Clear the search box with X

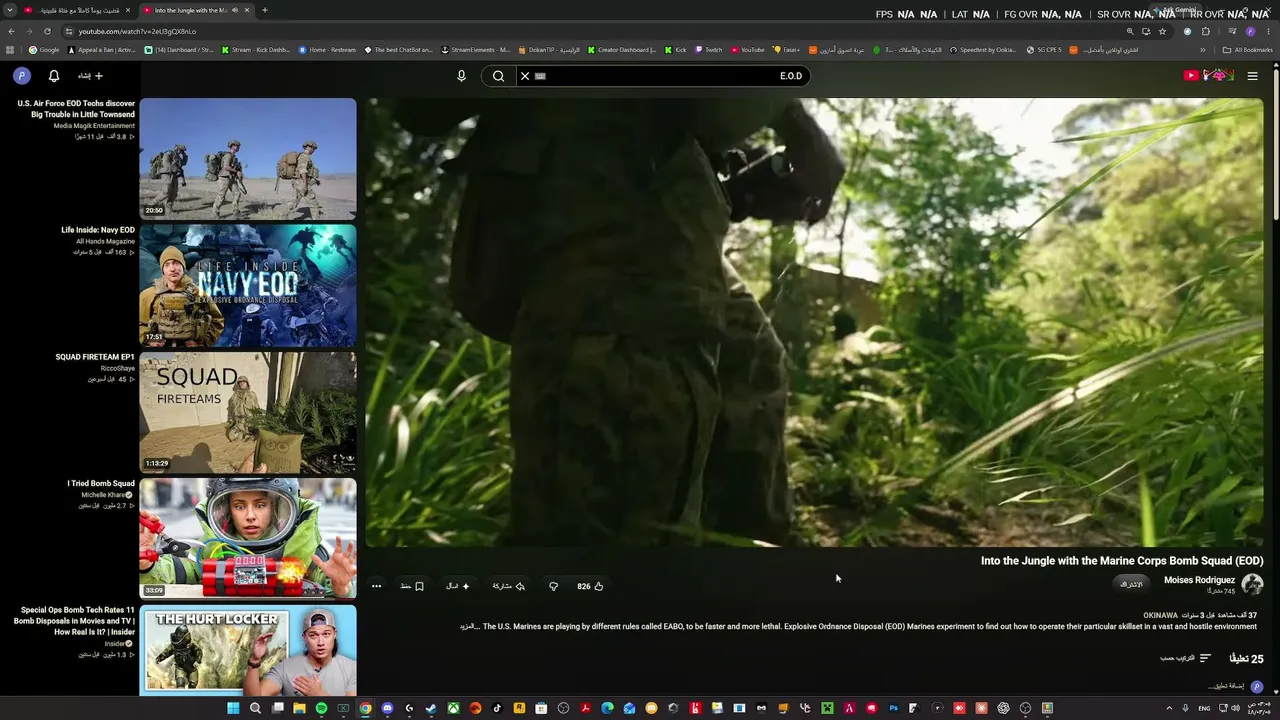coord(524,76)
